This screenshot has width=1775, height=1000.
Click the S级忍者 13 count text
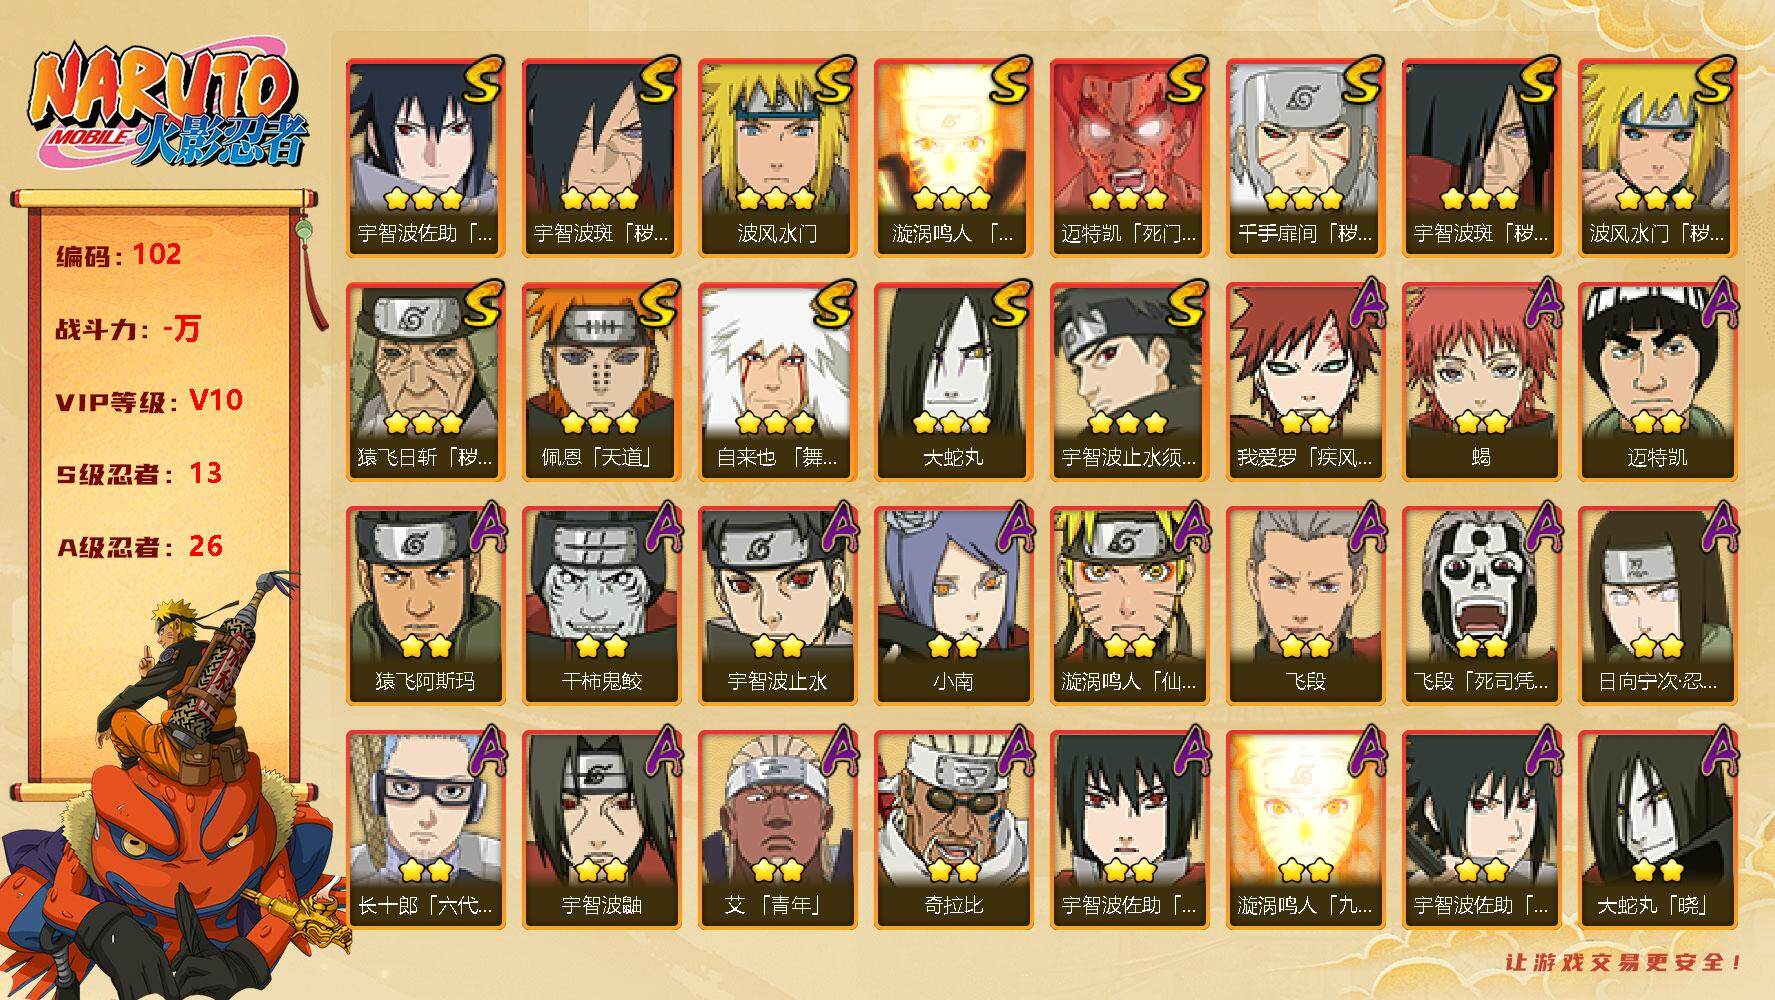(x=139, y=474)
